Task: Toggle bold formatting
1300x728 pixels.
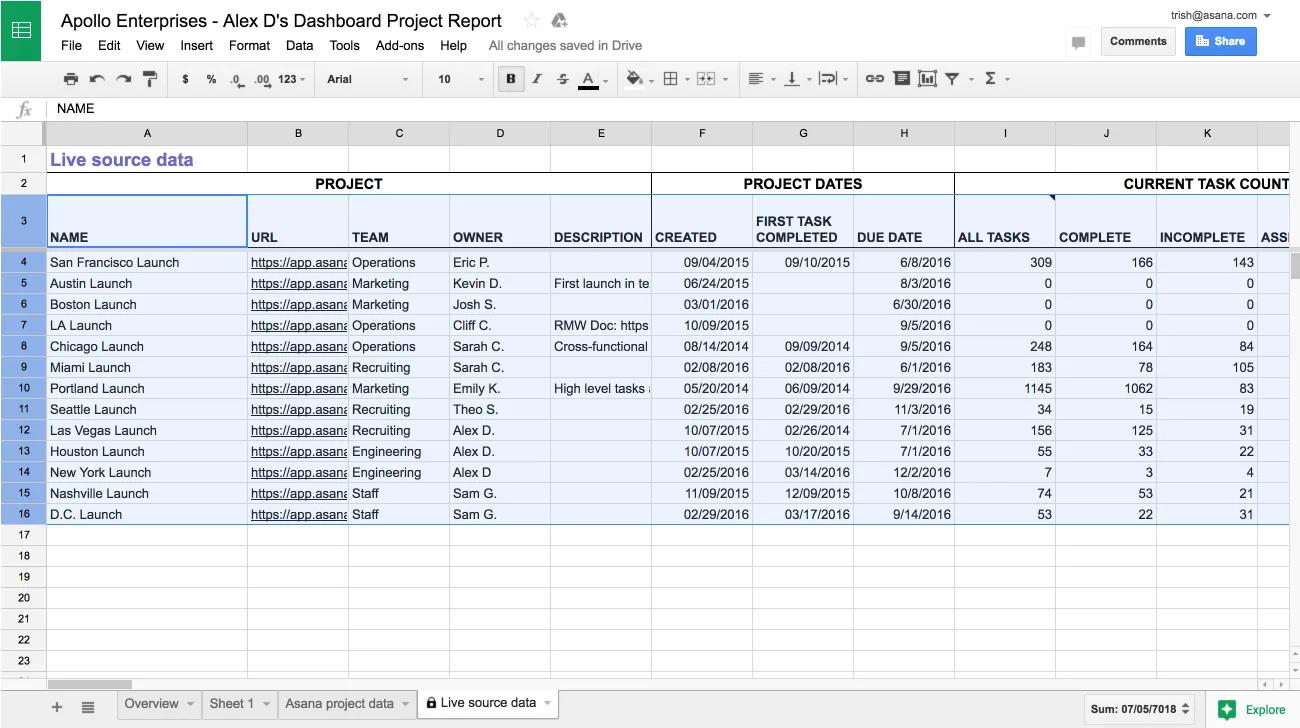Action: tap(511, 79)
